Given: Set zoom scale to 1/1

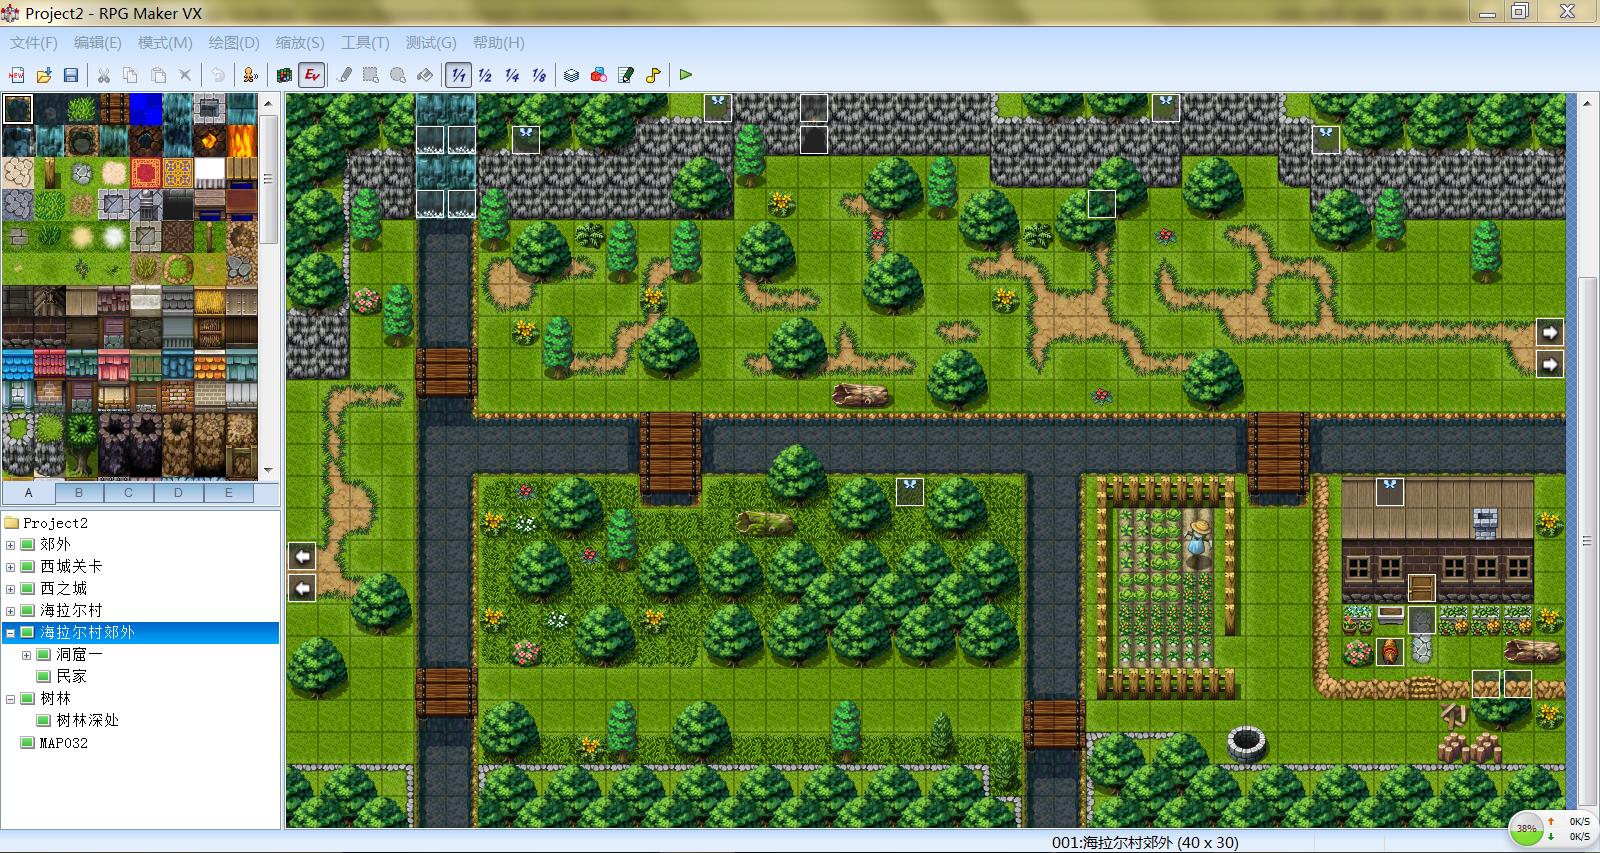Looking at the screenshot, I should 458,75.
